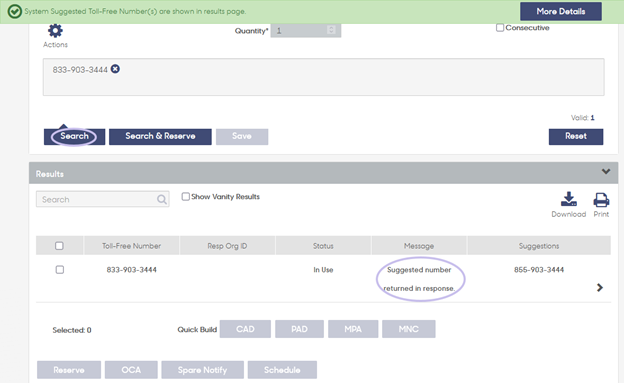Collapse the Results panel chevron
Screen dimensions: 624x383
[x=606, y=172]
